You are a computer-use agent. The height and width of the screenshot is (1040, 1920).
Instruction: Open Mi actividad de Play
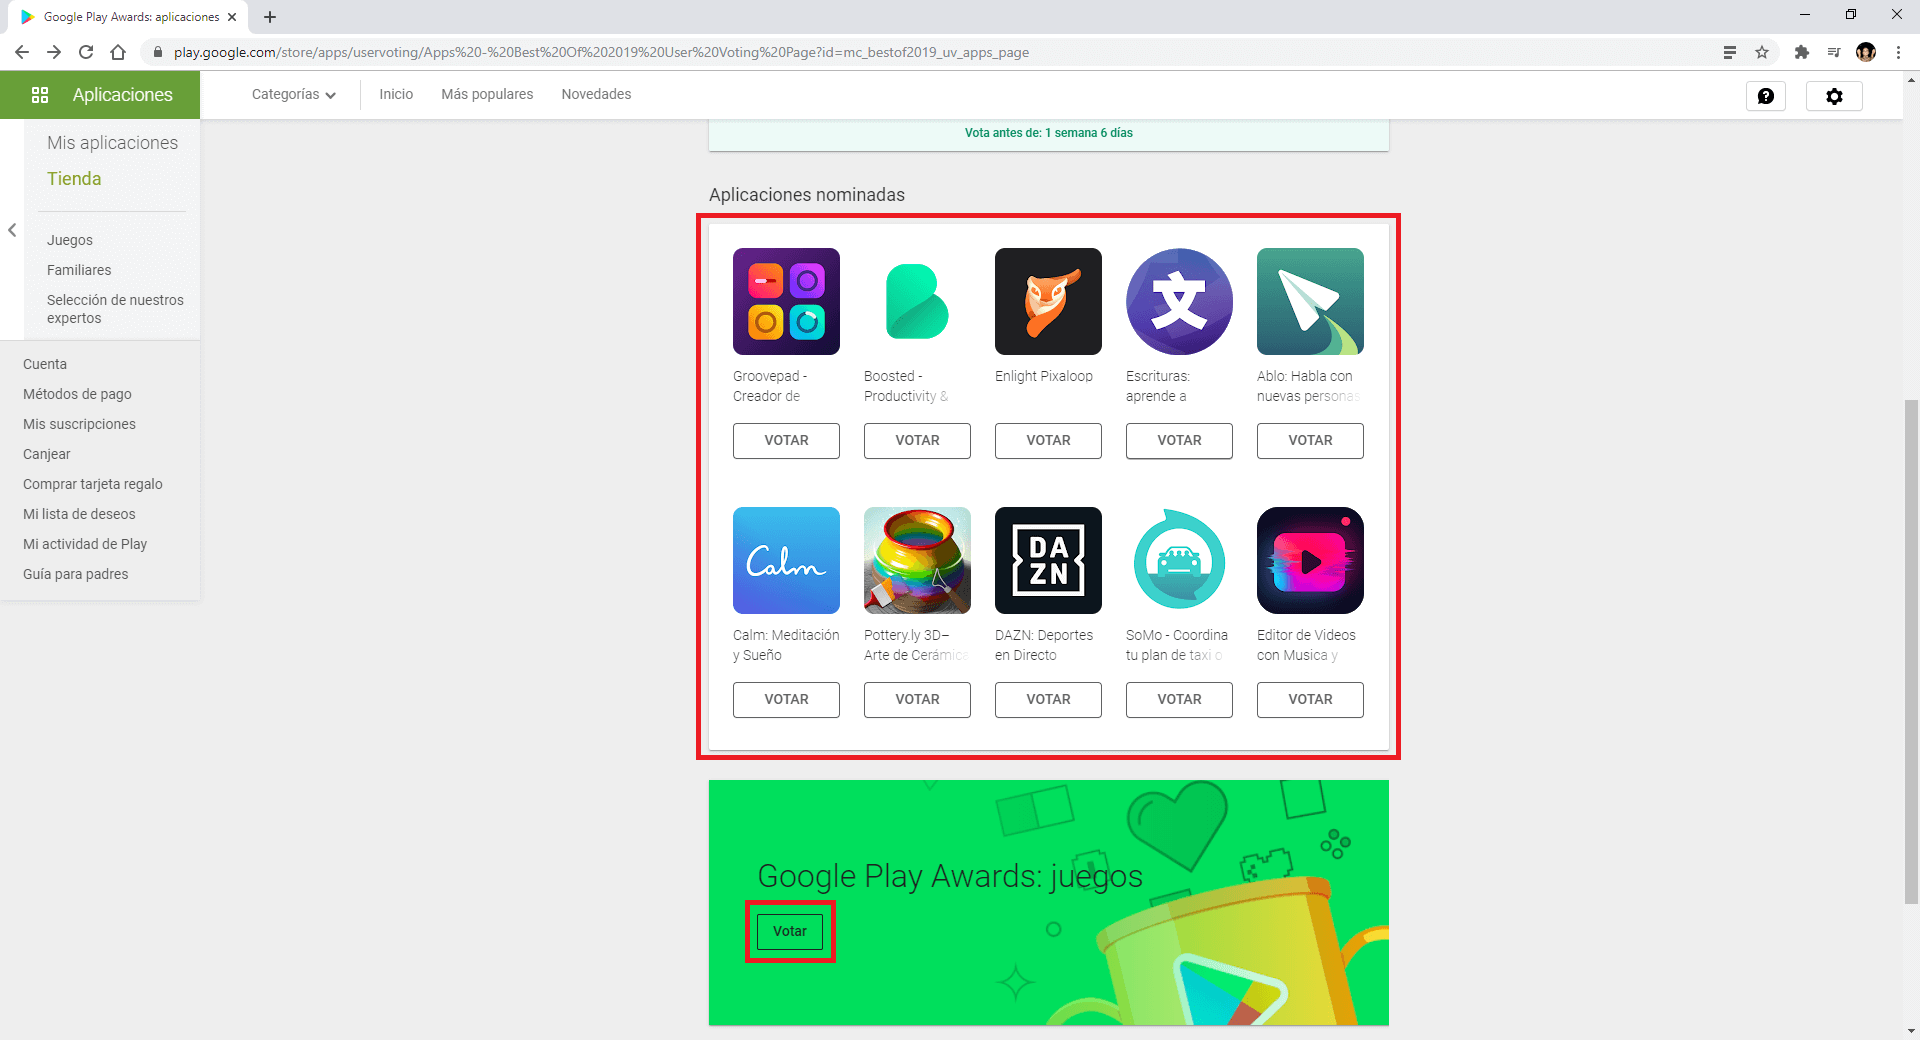click(x=85, y=544)
